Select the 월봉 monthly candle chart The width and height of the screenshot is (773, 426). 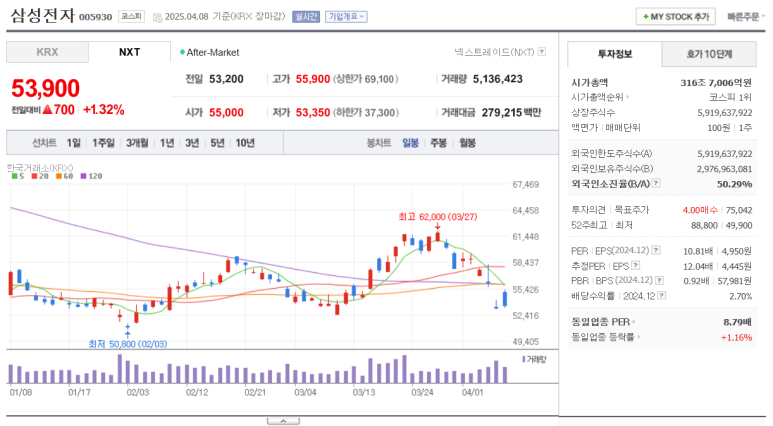[467, 143]
